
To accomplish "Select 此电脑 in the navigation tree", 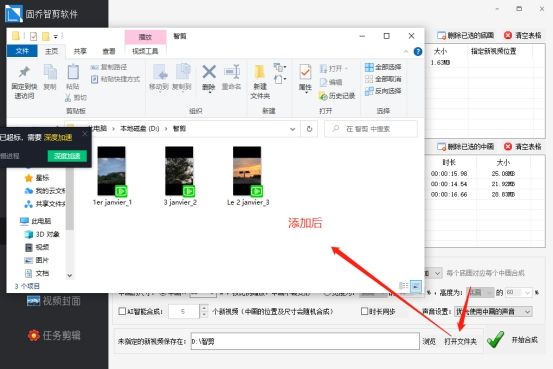I will tap(36, 221).
